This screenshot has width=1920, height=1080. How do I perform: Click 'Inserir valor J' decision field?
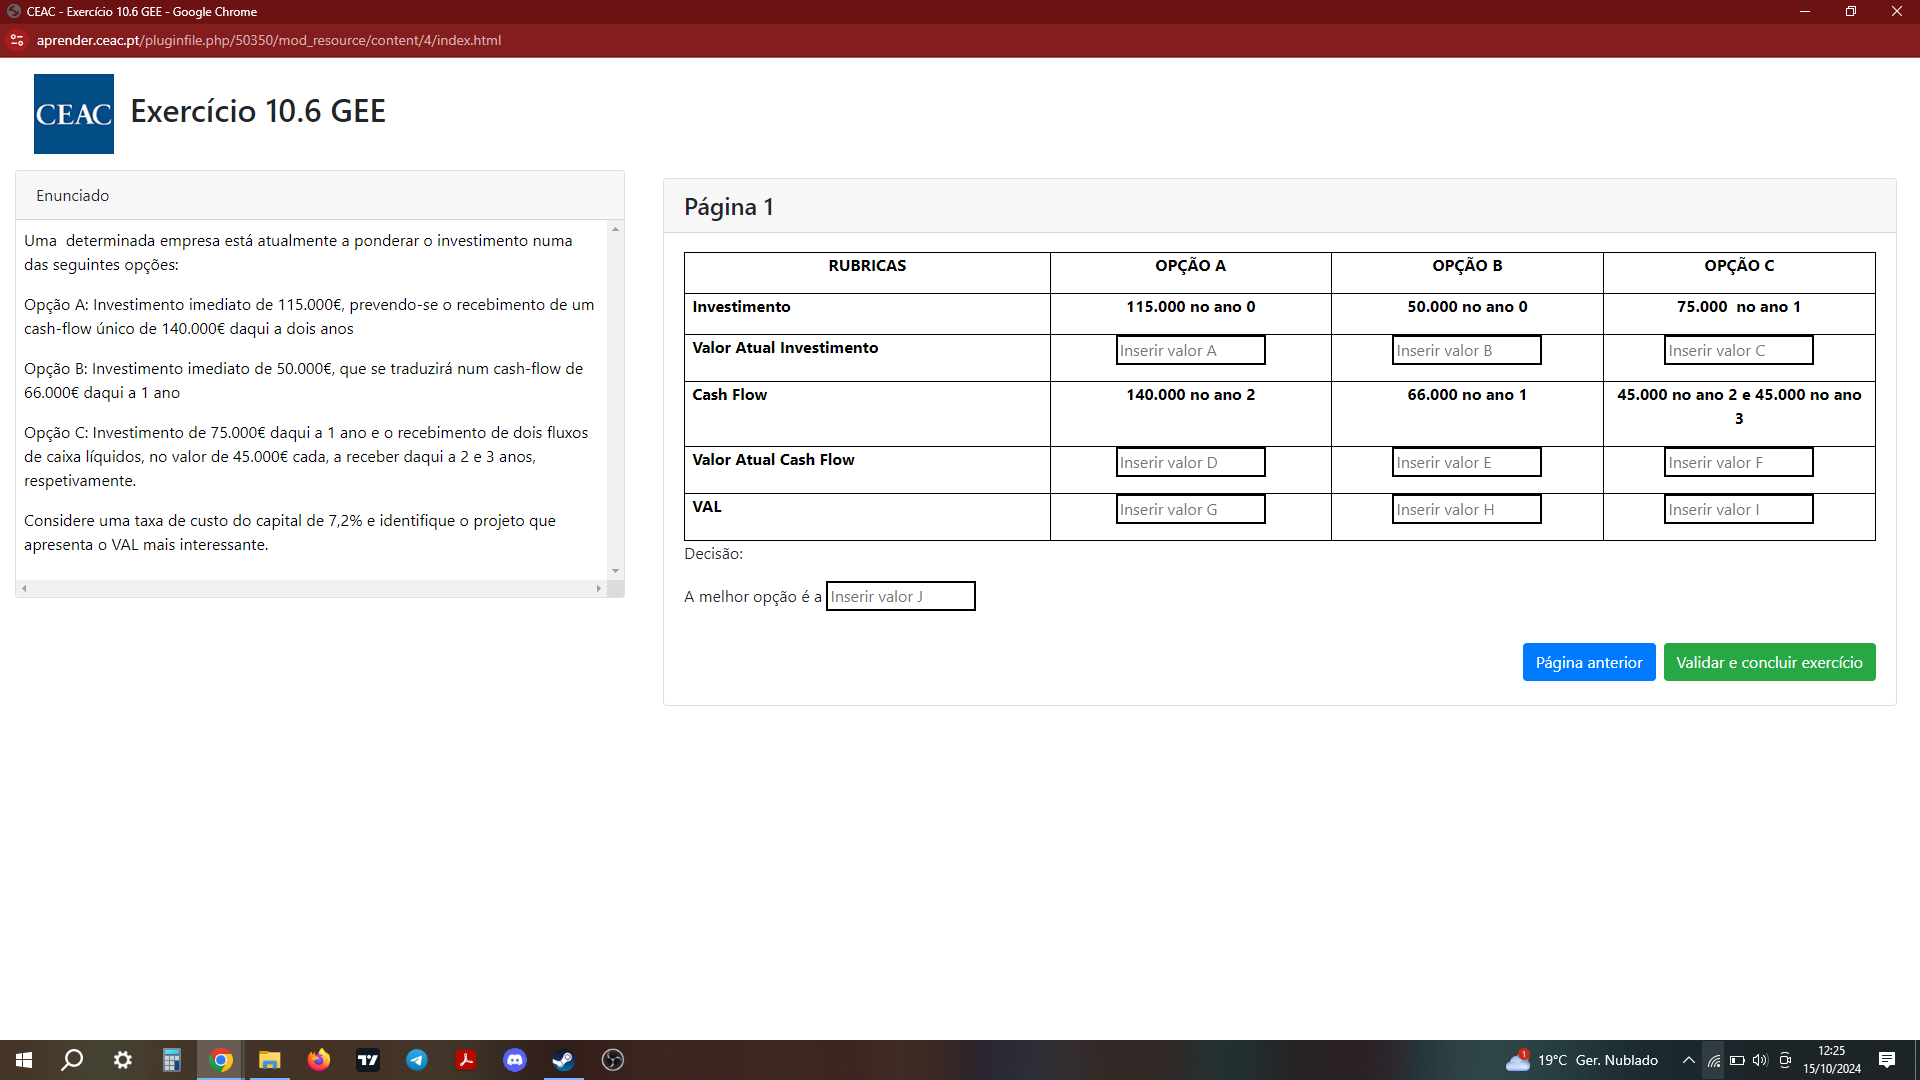tap(900, 596)
